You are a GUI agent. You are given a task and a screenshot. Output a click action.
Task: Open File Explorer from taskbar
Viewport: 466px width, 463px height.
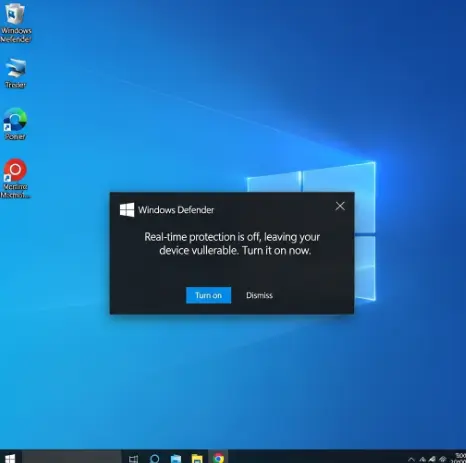(x=197, y=459)
